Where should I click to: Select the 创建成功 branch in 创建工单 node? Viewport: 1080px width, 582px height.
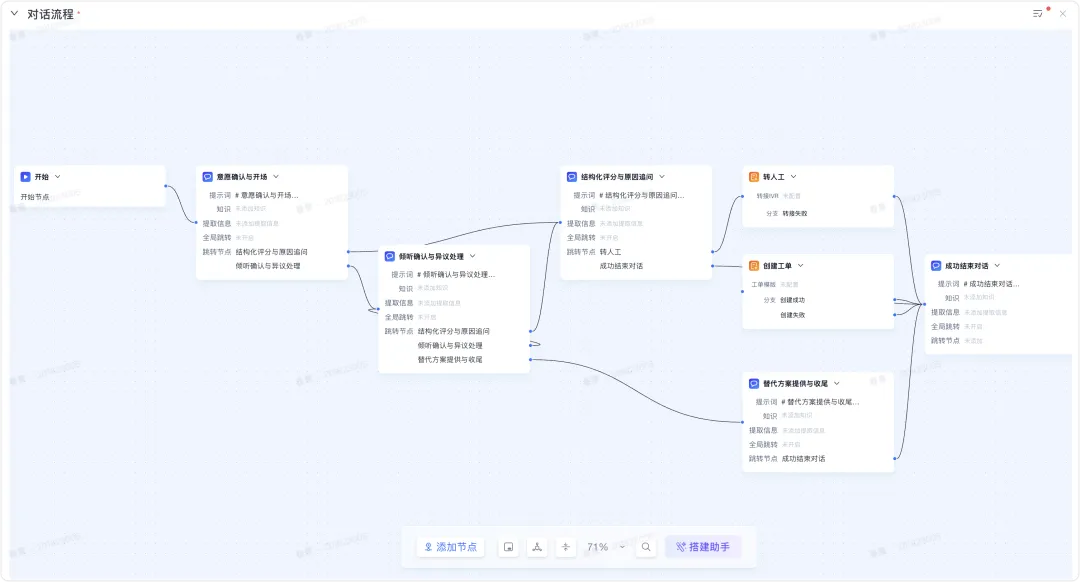(792, 300)
